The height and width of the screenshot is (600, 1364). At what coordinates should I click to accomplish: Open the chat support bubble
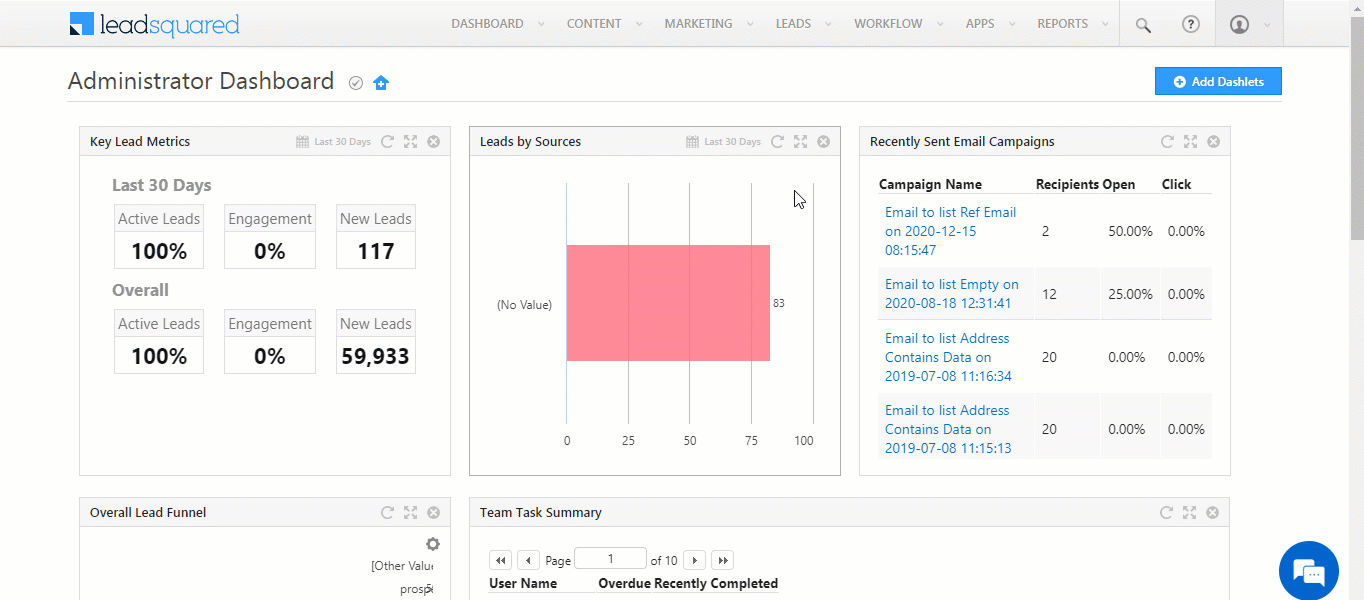tap(1308, 570)
